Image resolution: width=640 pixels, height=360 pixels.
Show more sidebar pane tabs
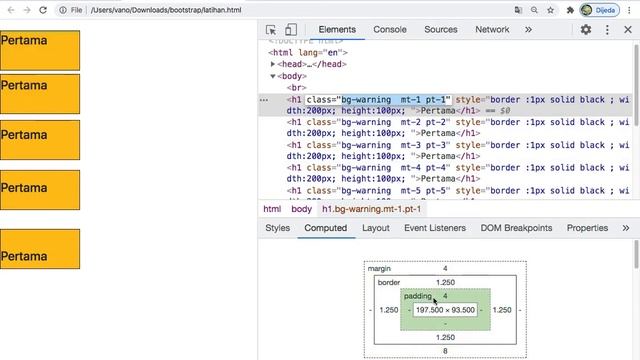click(626, 228)
